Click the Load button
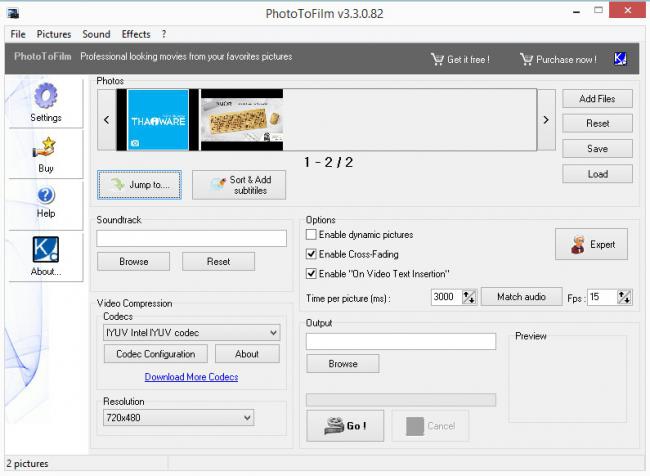650x476 pixels. [x=597, y=174]
